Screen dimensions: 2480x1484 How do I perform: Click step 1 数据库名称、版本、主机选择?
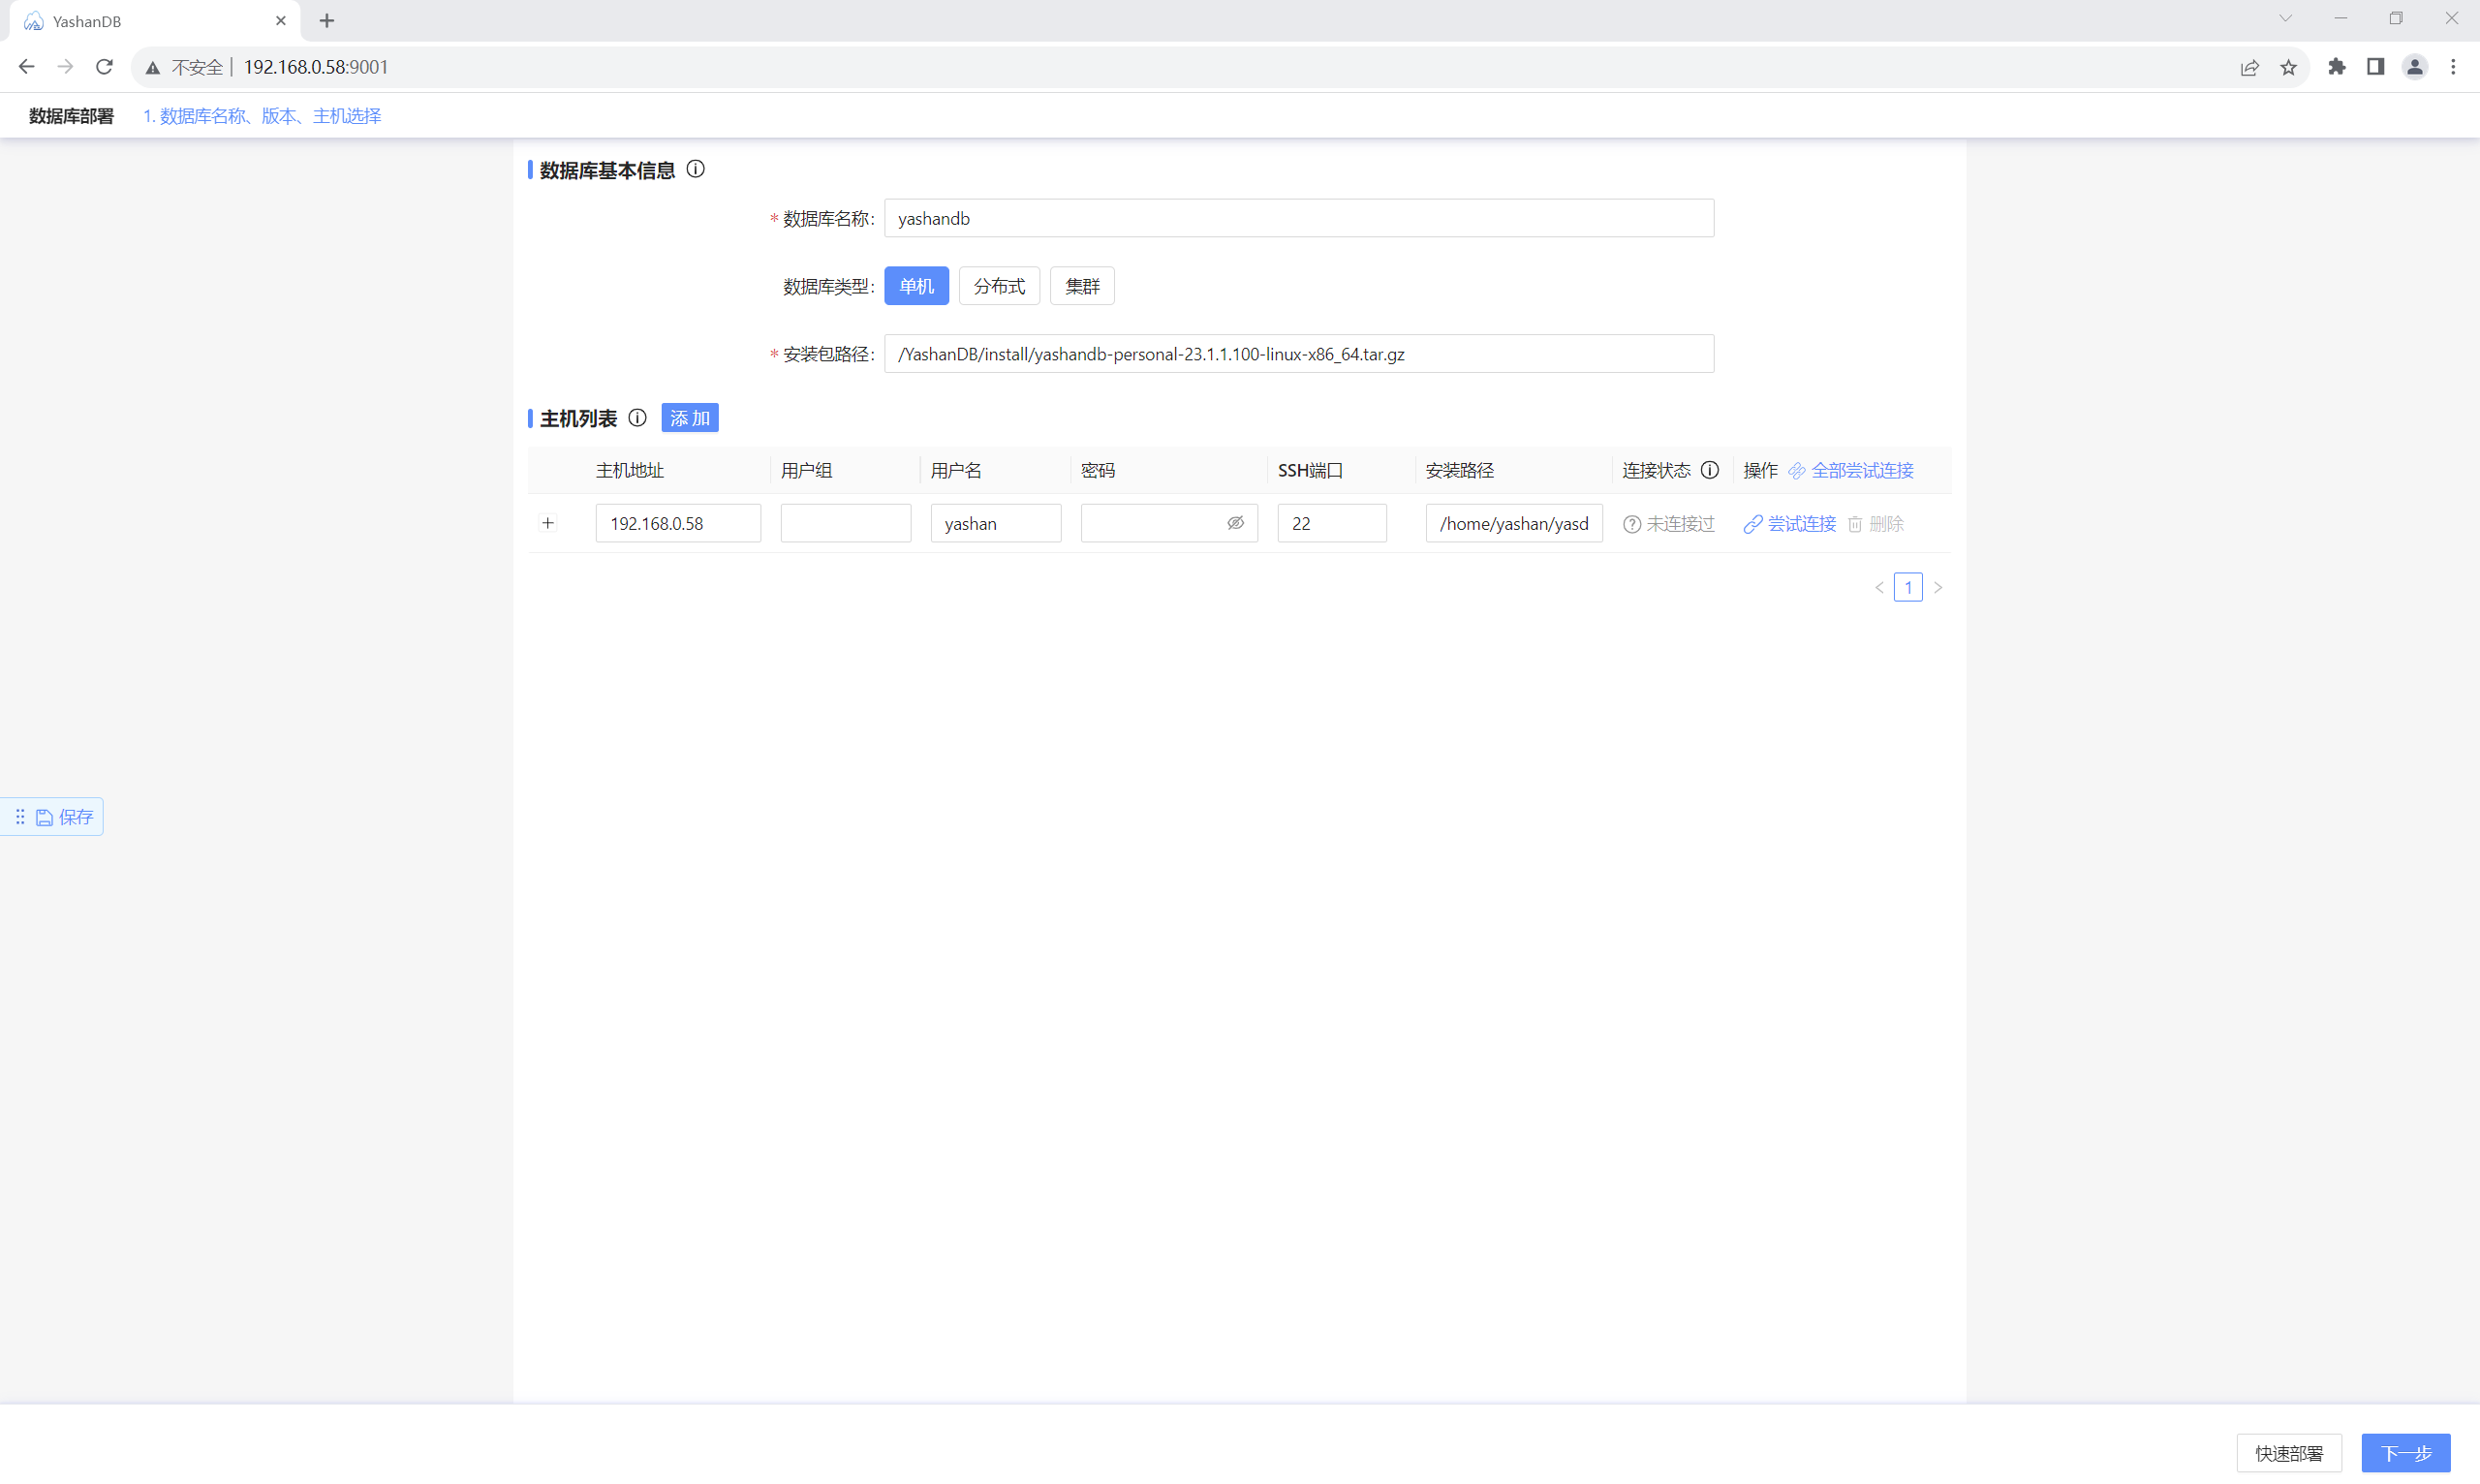click(x=262, y=116)
